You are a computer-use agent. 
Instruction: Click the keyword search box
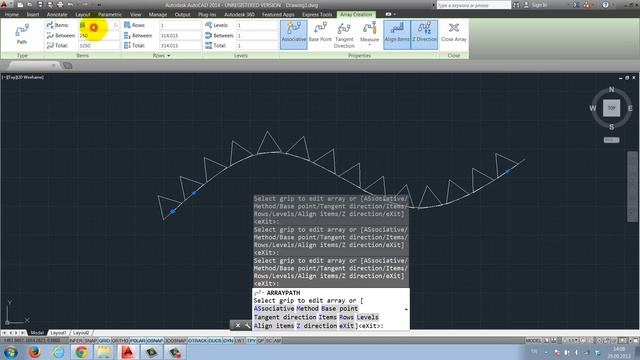click(473, 5)
